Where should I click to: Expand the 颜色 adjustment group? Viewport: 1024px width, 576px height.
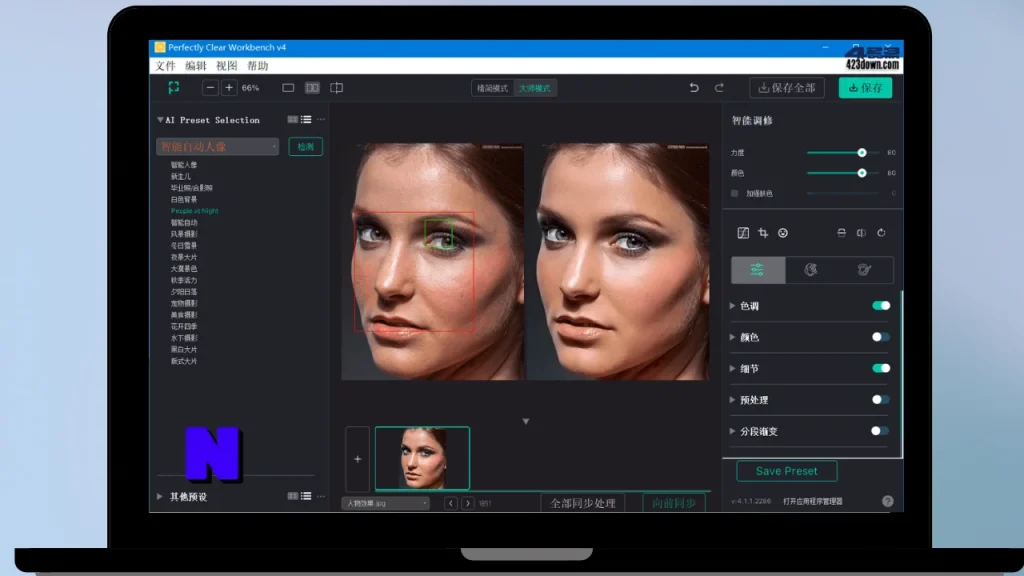[x=732, y=337]
